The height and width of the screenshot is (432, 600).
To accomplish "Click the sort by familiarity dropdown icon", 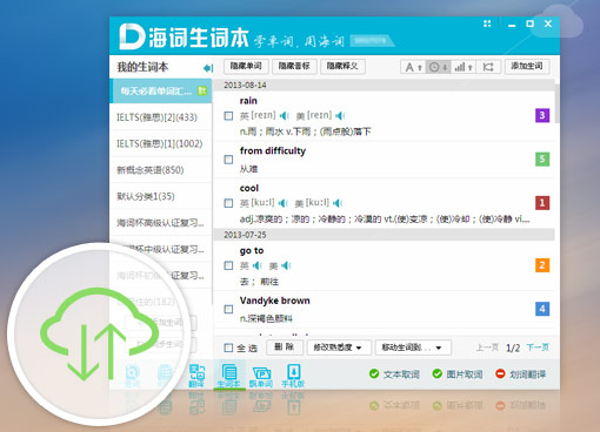I will pyautogui.click(x=463, y=67).
